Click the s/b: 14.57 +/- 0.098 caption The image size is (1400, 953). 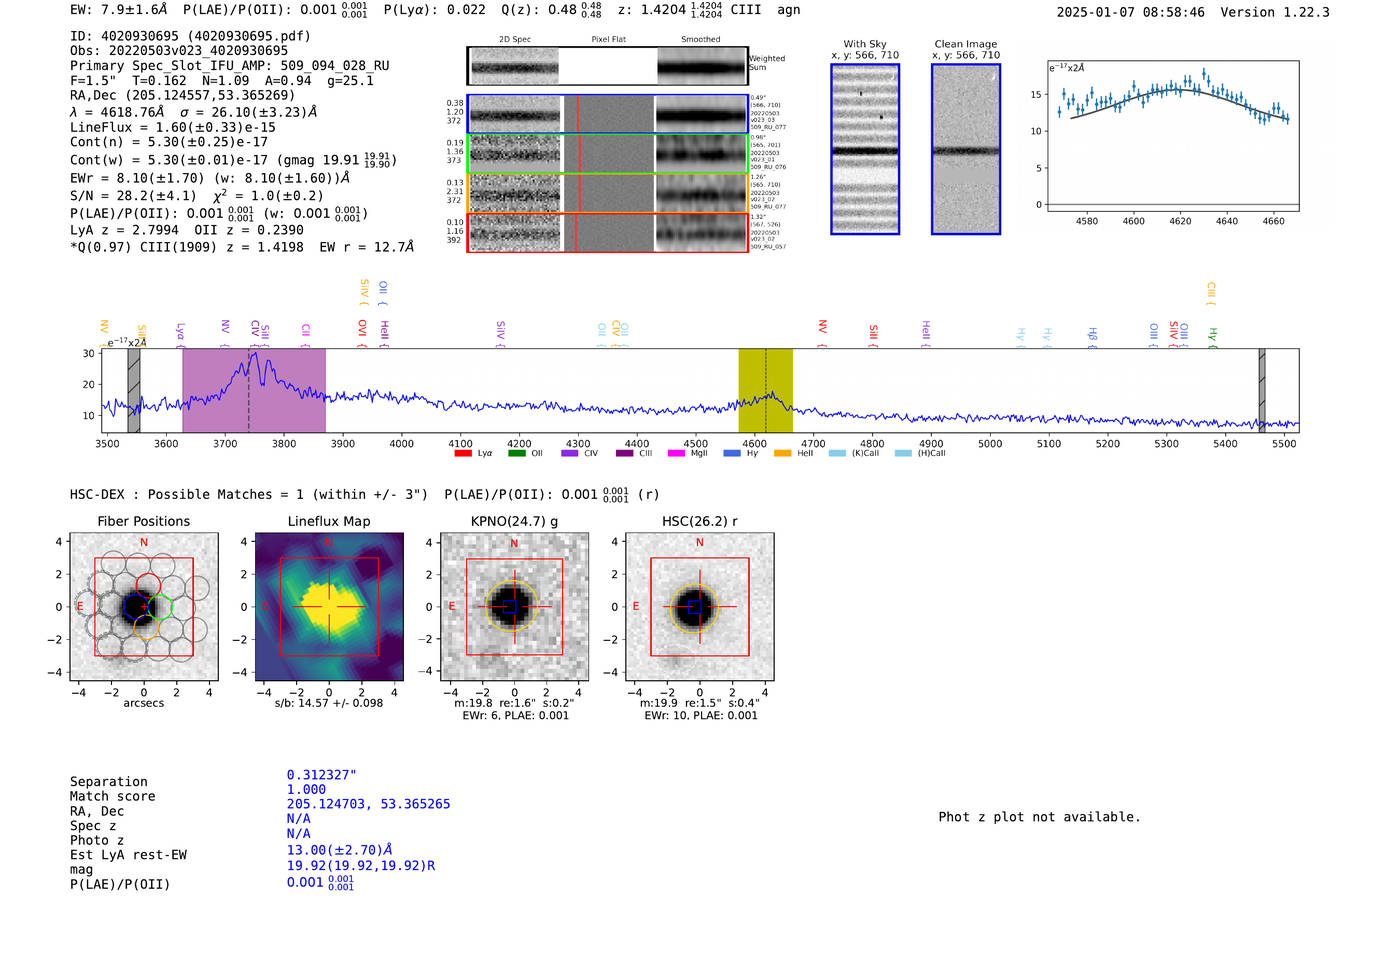coord(329,703)
